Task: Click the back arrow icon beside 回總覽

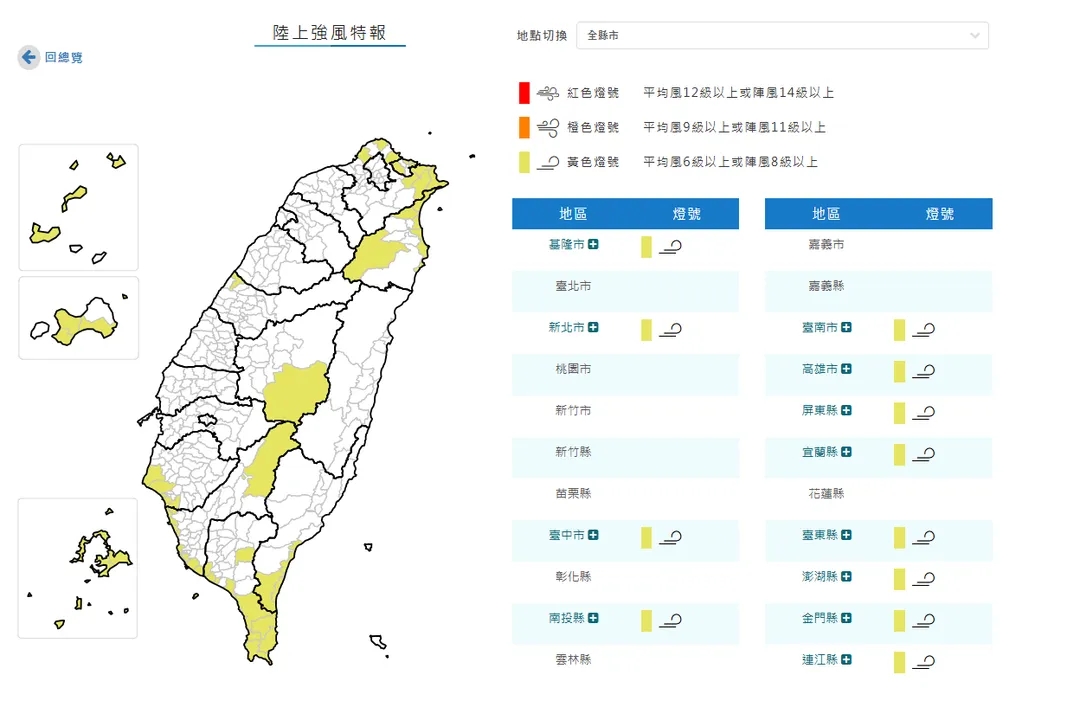Action: tap(28, 57)
